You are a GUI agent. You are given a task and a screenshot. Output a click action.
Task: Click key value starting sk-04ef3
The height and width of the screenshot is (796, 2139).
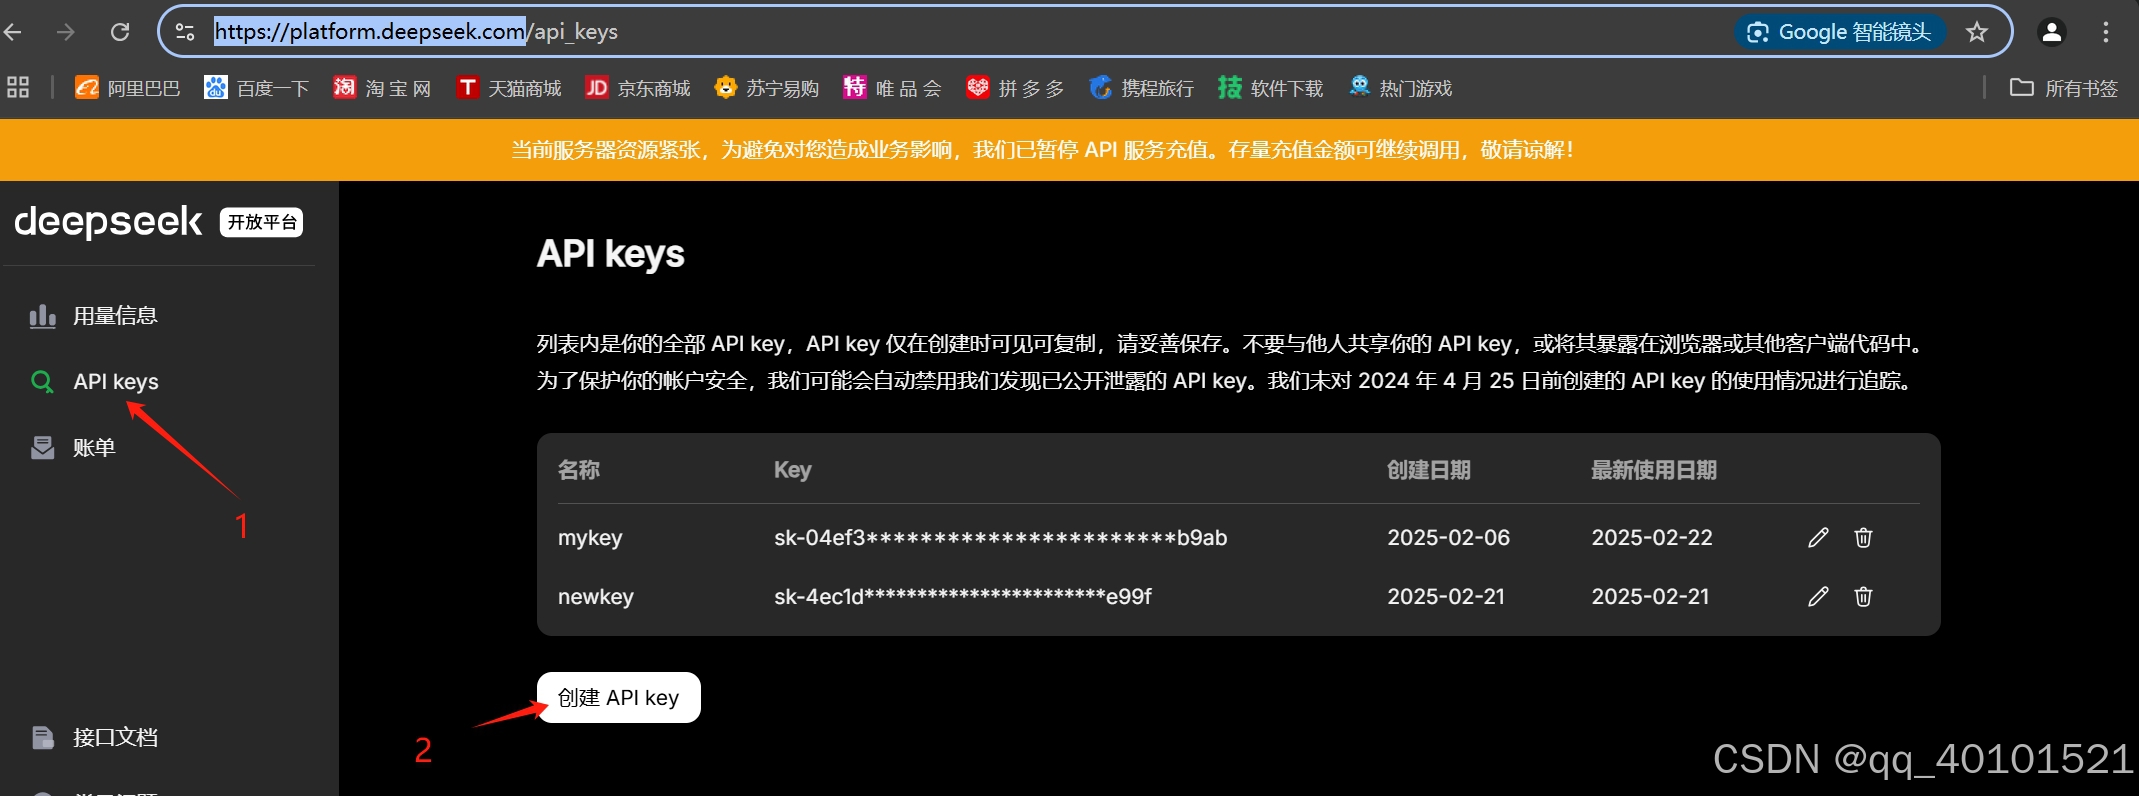[1000, 538]
